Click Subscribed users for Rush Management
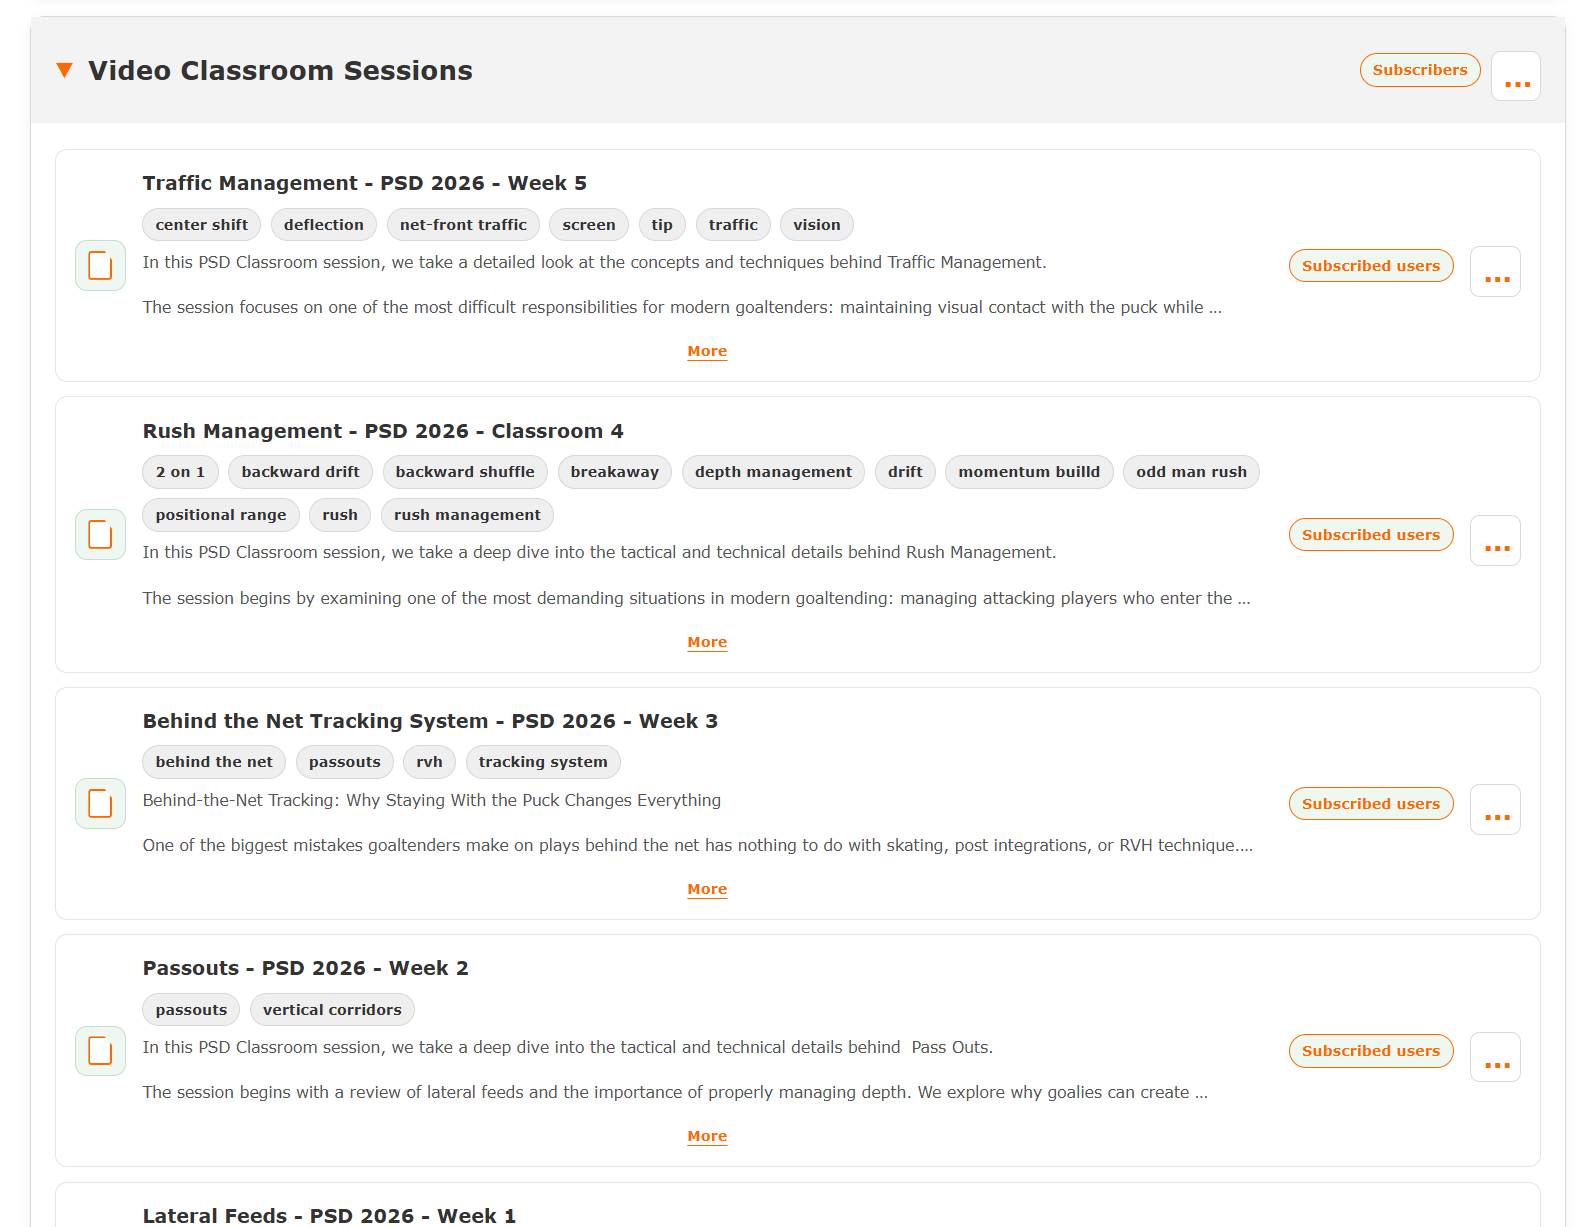 coord(1370,535)
